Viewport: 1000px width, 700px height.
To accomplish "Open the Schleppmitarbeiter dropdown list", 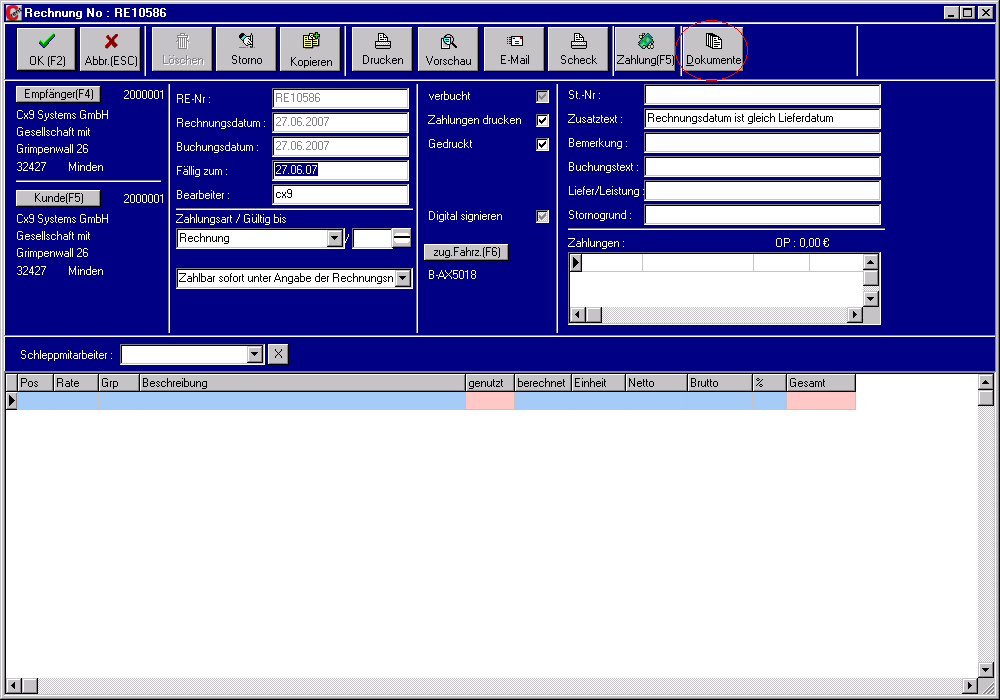I will 254,354.
